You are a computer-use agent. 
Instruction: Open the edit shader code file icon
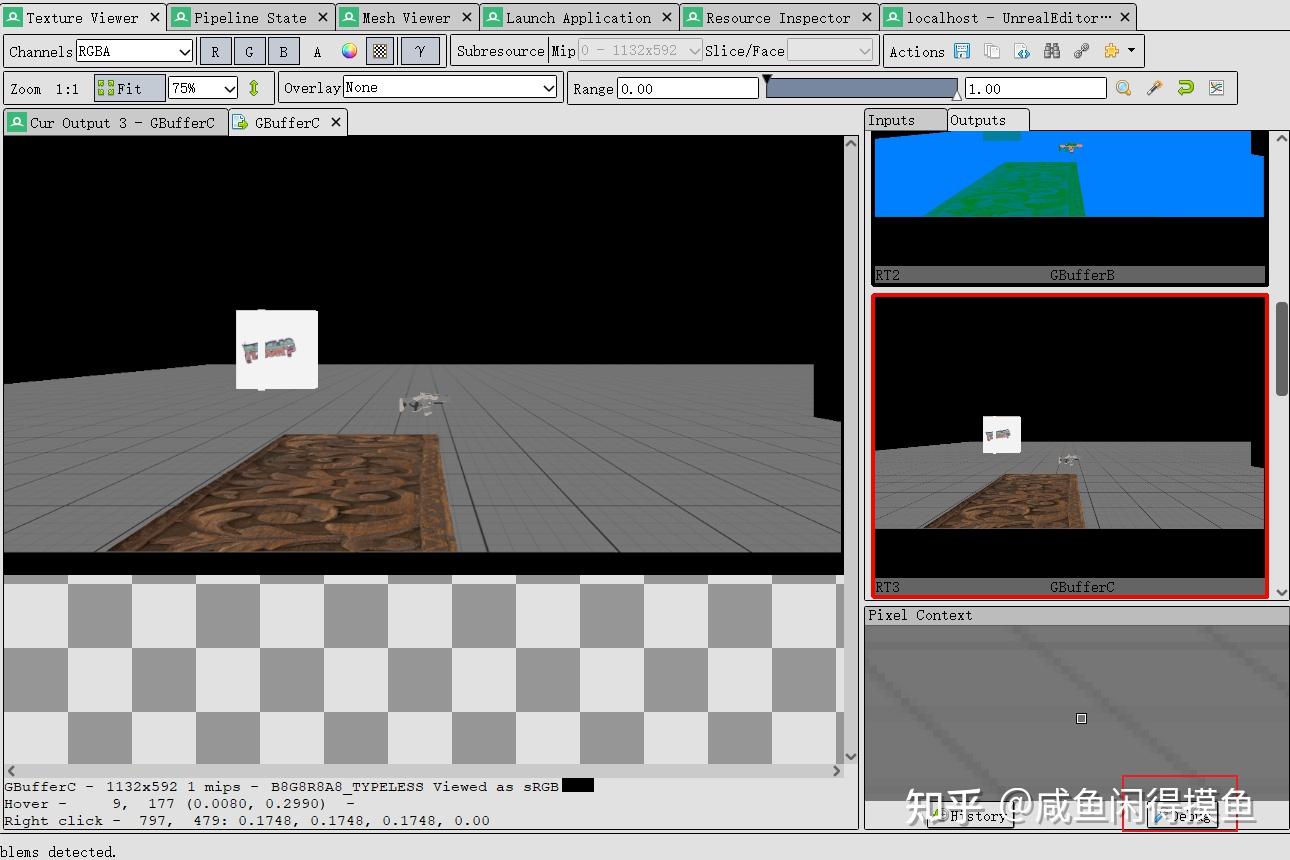1022,51
